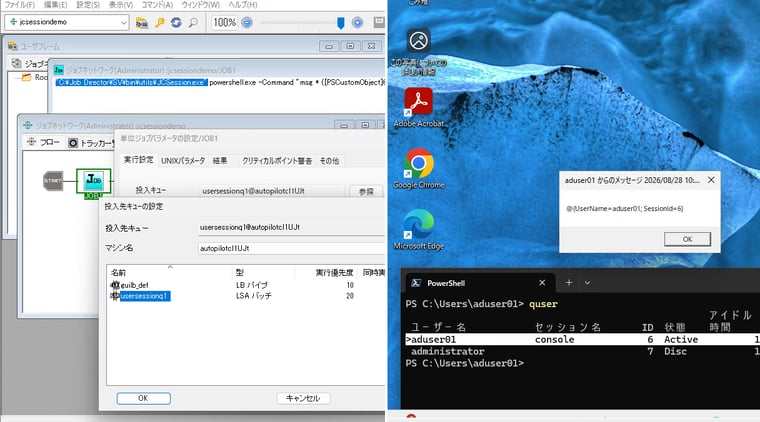Open the ウィンドウ(W) menu

tap(200, 4)
